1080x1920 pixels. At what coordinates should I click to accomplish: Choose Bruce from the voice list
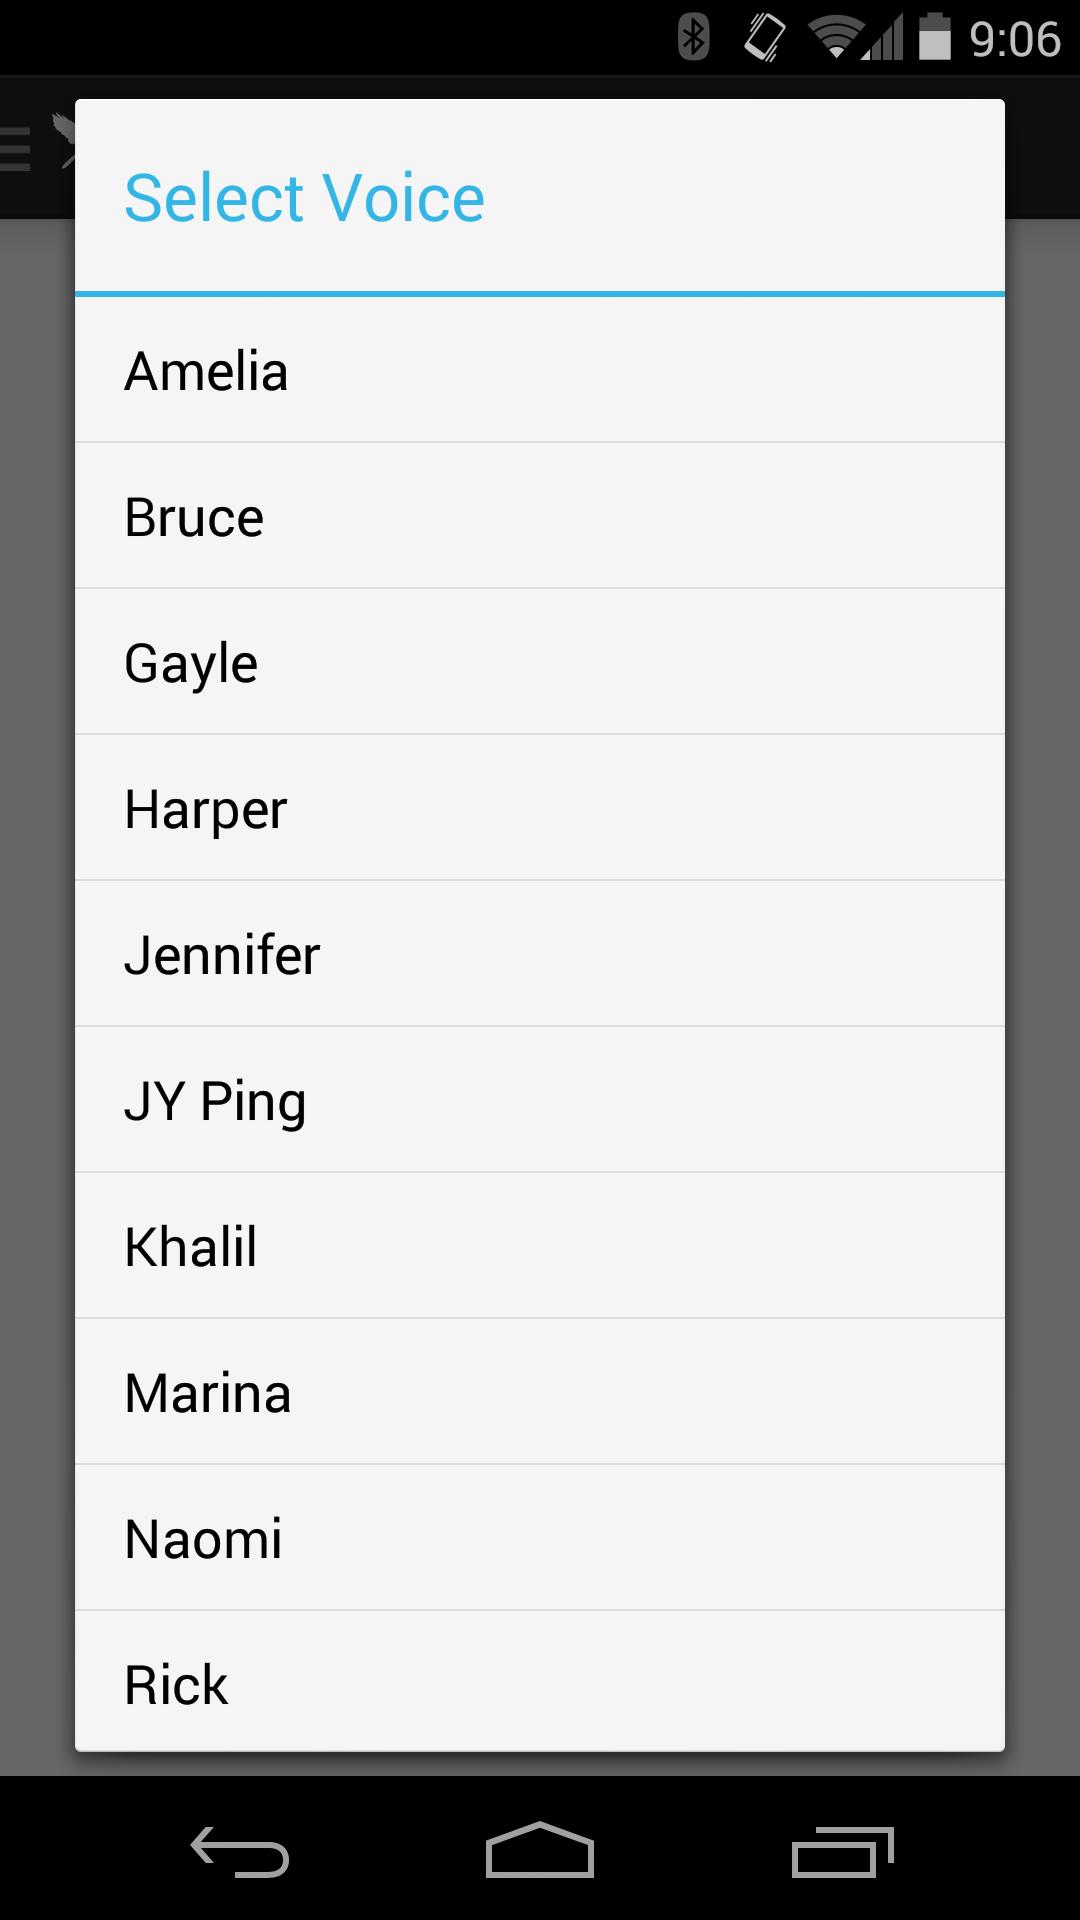pos(540,517)
